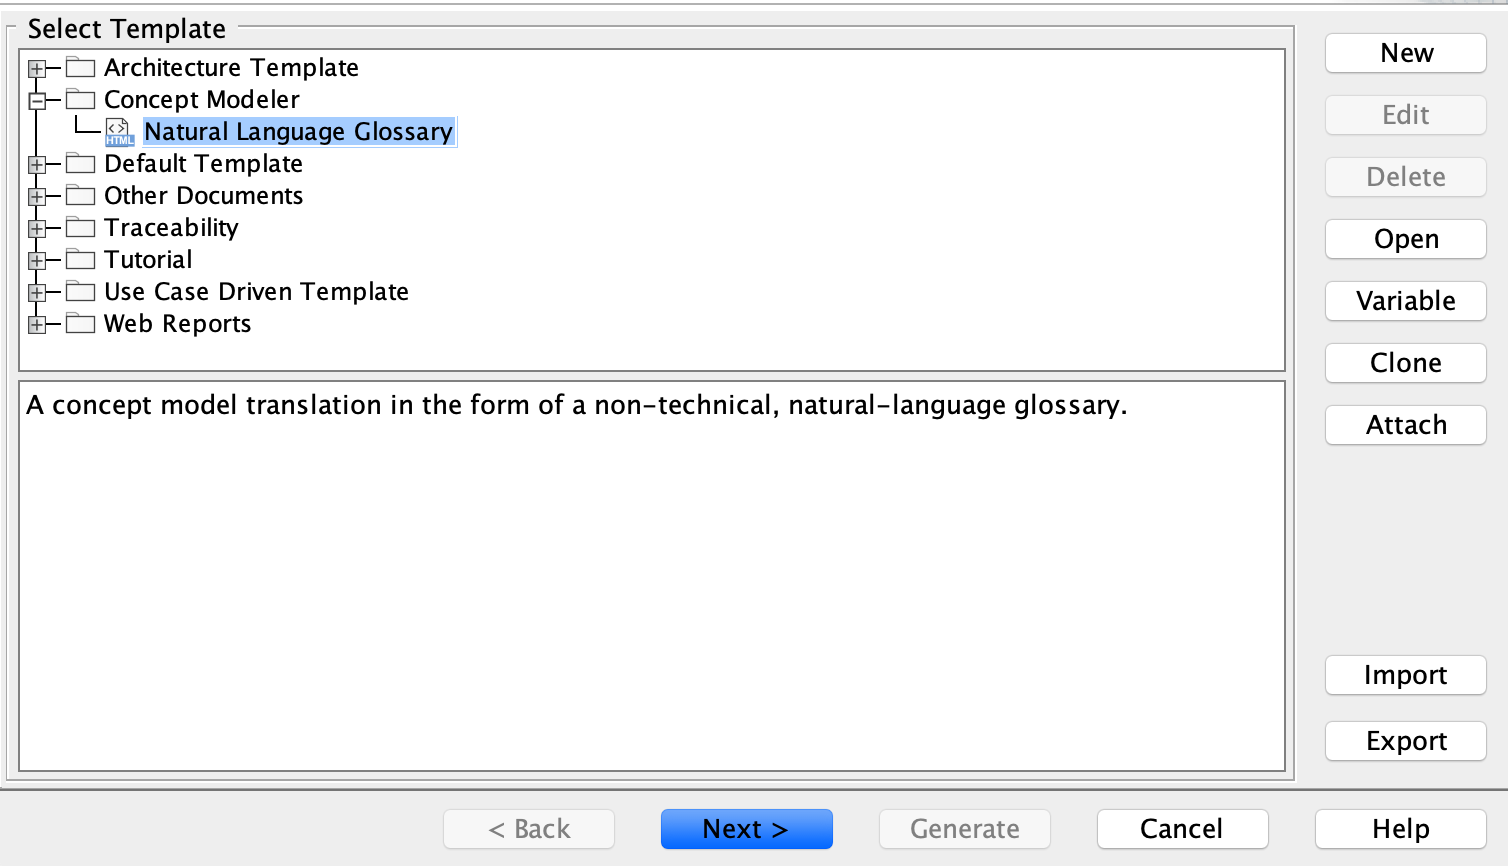The width and height of the screenshot is (1508, 866).
Task: Expand the Use Case Driven Template node
Action: click(x=37, y=293)
